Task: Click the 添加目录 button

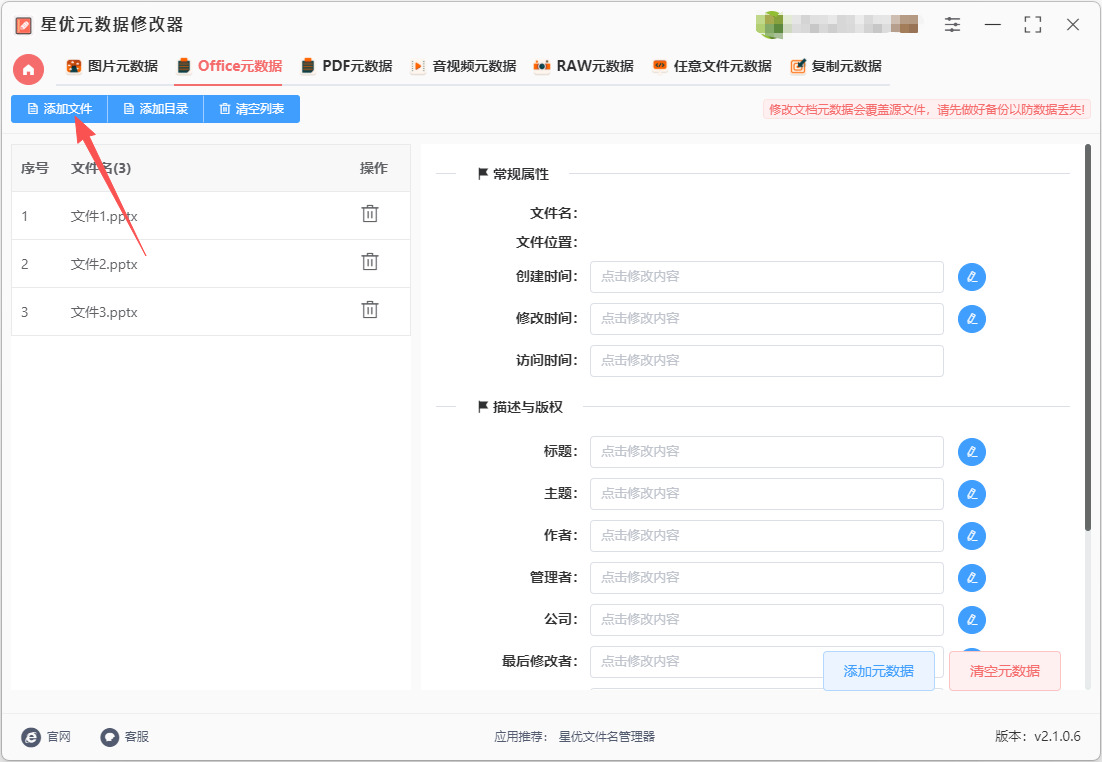Action: [155, 109]
